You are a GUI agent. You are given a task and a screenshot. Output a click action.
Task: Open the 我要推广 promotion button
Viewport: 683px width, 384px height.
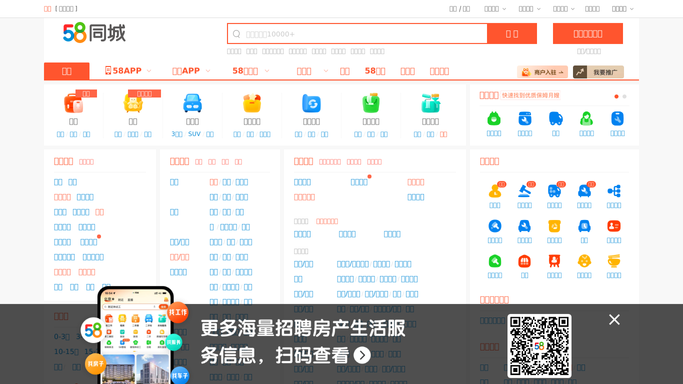point(598,72)
